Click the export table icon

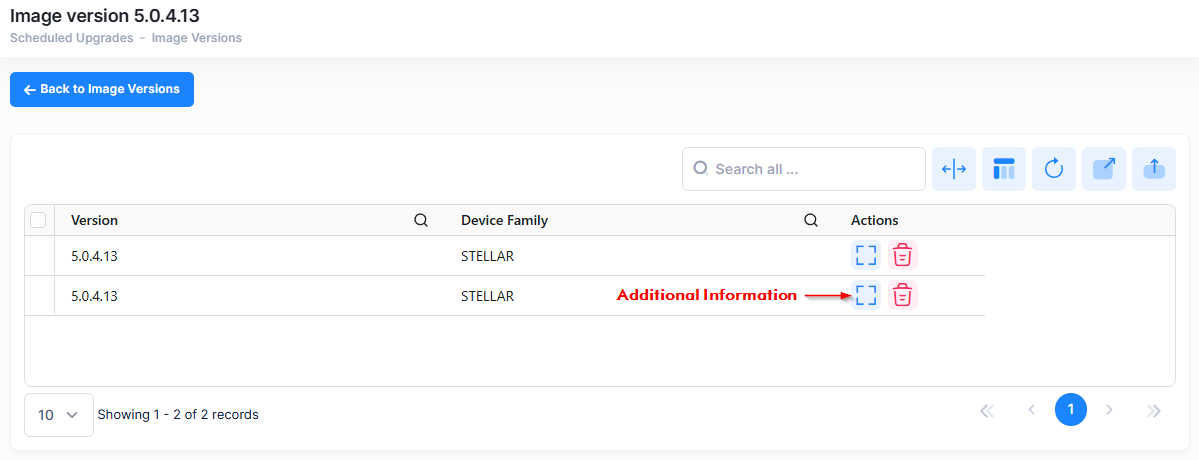tap(1104, 169)
